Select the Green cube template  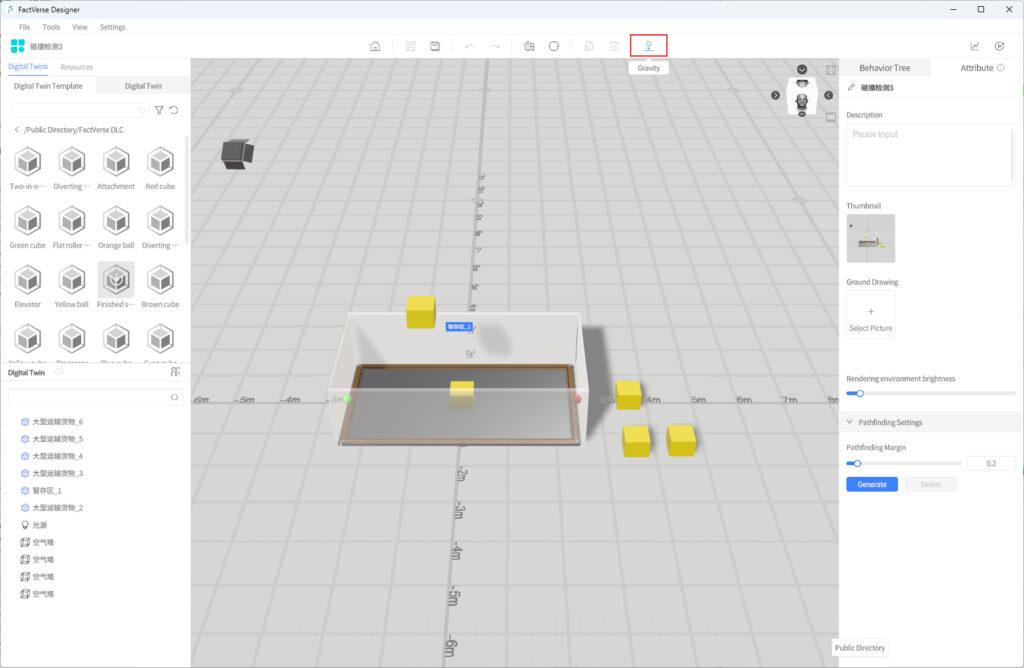pyautogui.click(x=27, y=227)
